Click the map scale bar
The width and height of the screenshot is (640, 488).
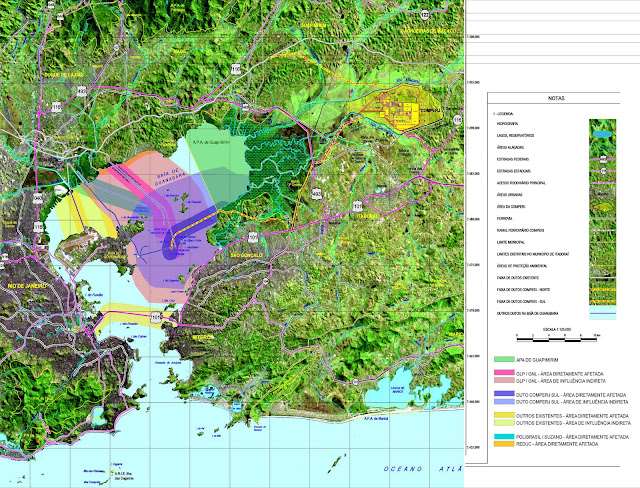tap(555, 337)
